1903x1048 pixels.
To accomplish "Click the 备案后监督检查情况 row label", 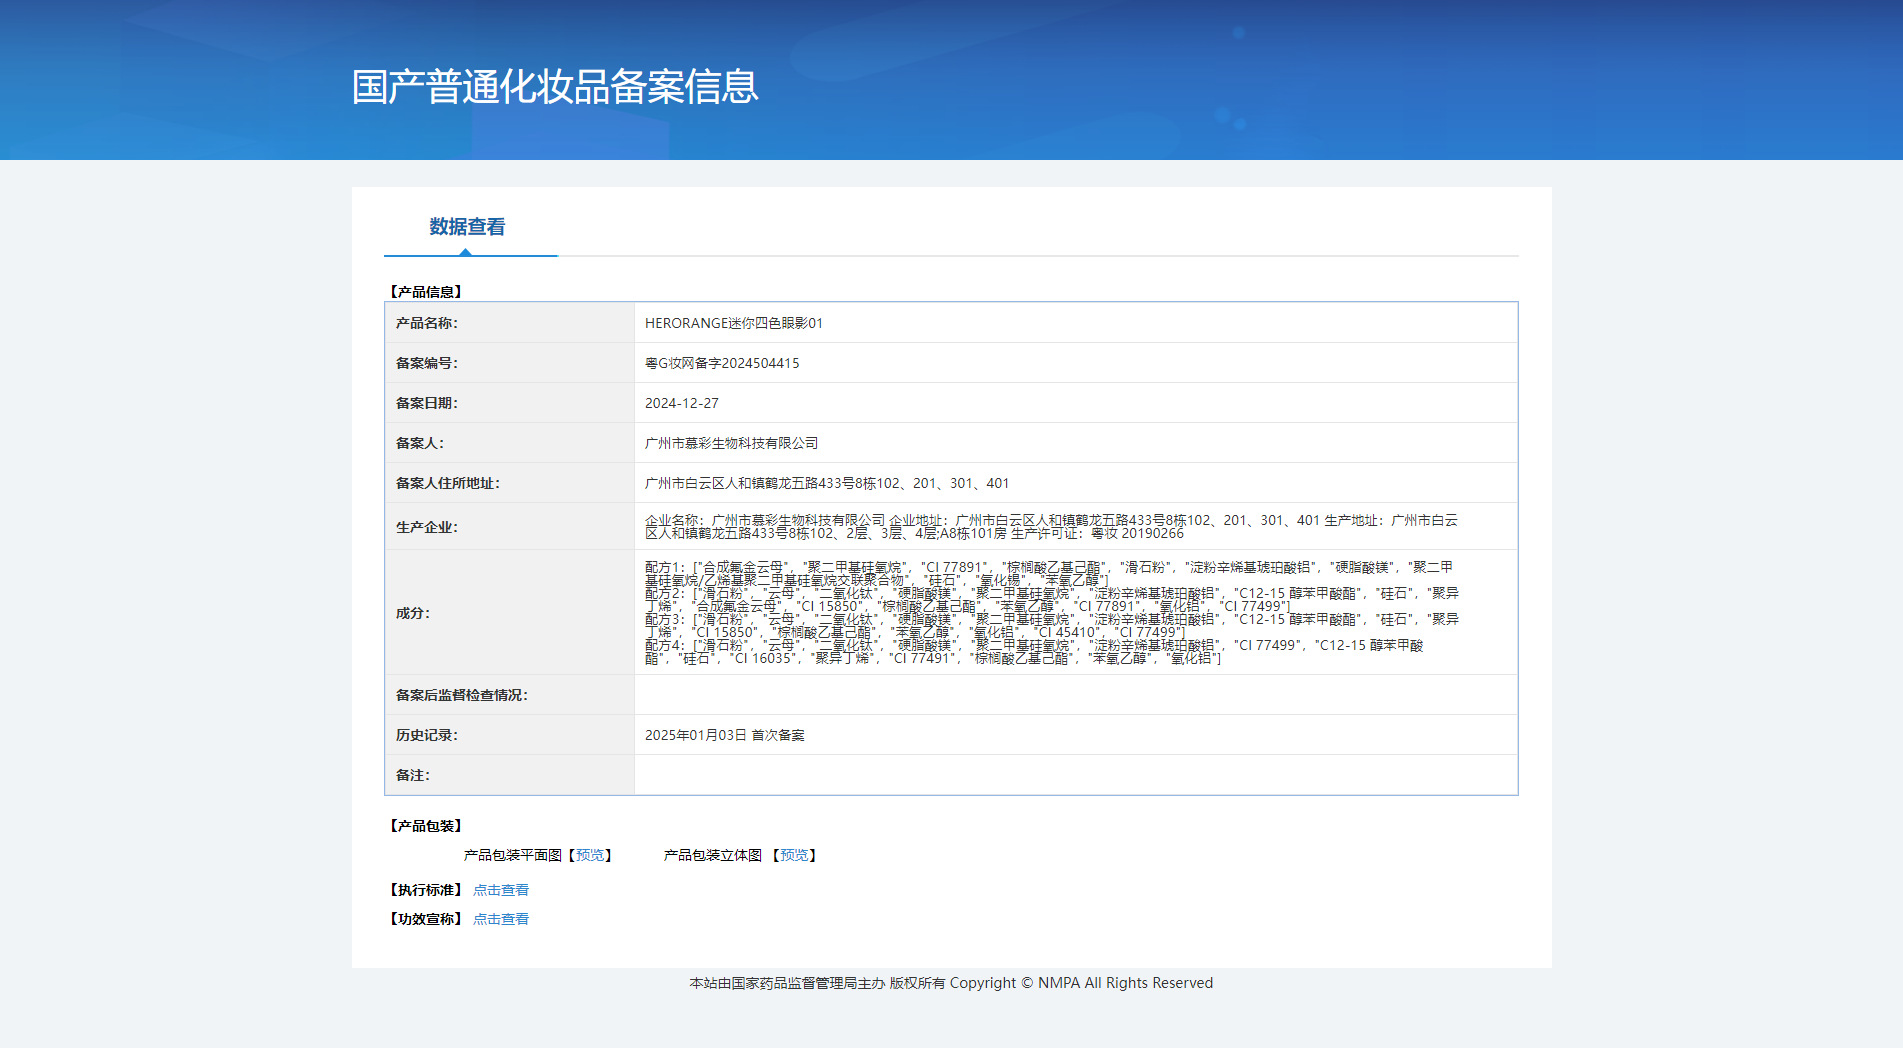I will [x=461, y=695].
